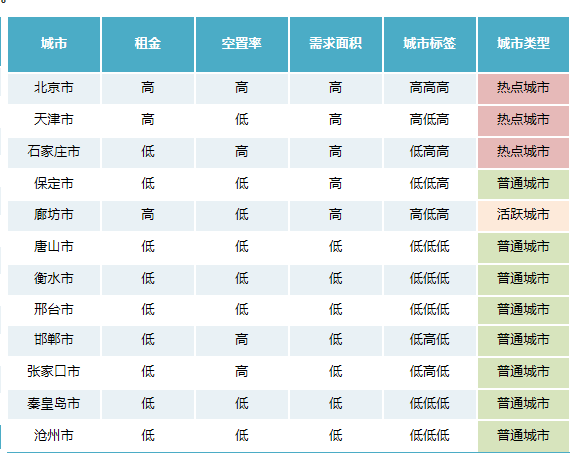
Task: Click the 空置率 column header
Action: tap(242, 44)
